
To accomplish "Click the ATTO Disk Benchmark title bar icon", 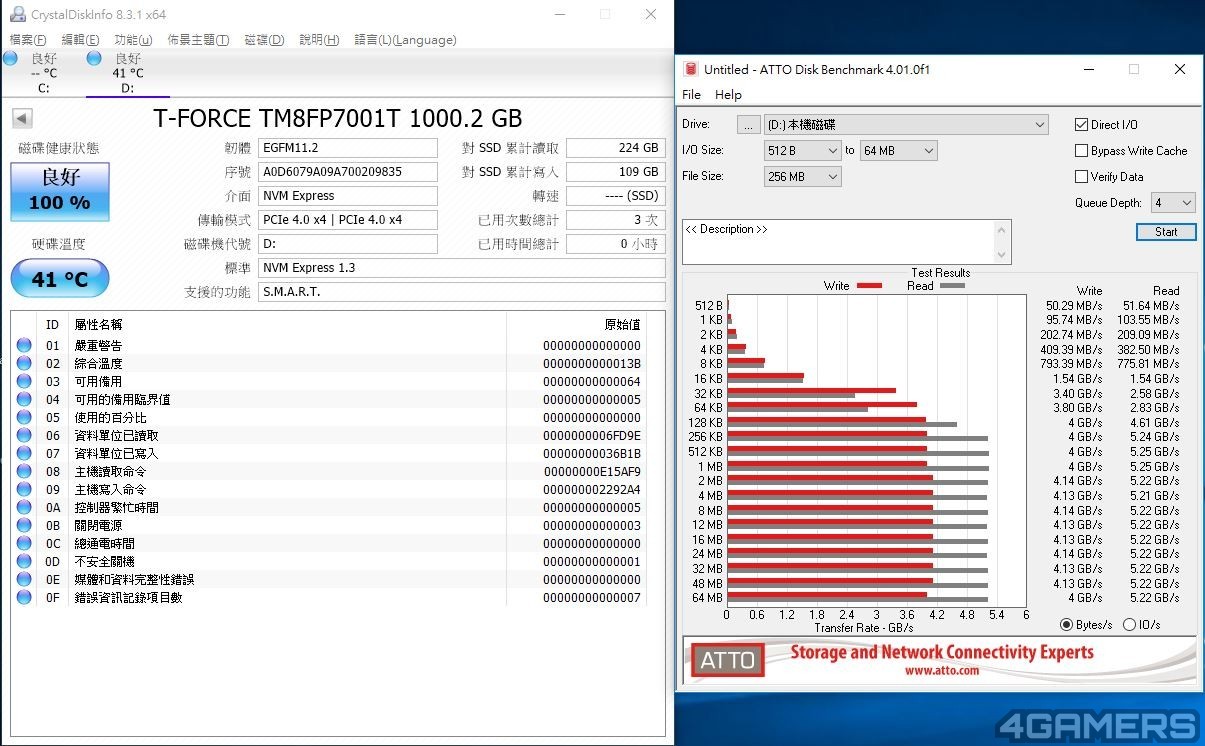I will pyautogui.click(x=691, y=69).
